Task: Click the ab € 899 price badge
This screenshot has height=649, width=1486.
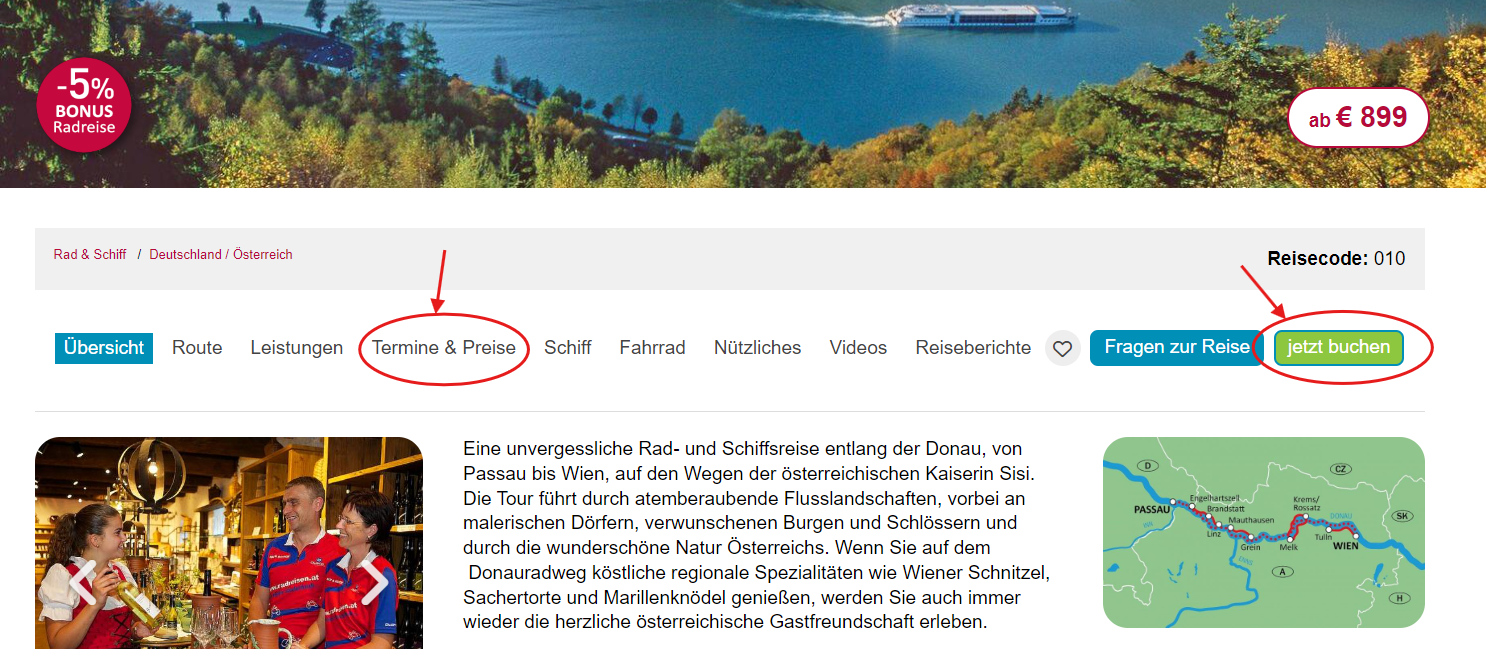Action: point(1358,118)
